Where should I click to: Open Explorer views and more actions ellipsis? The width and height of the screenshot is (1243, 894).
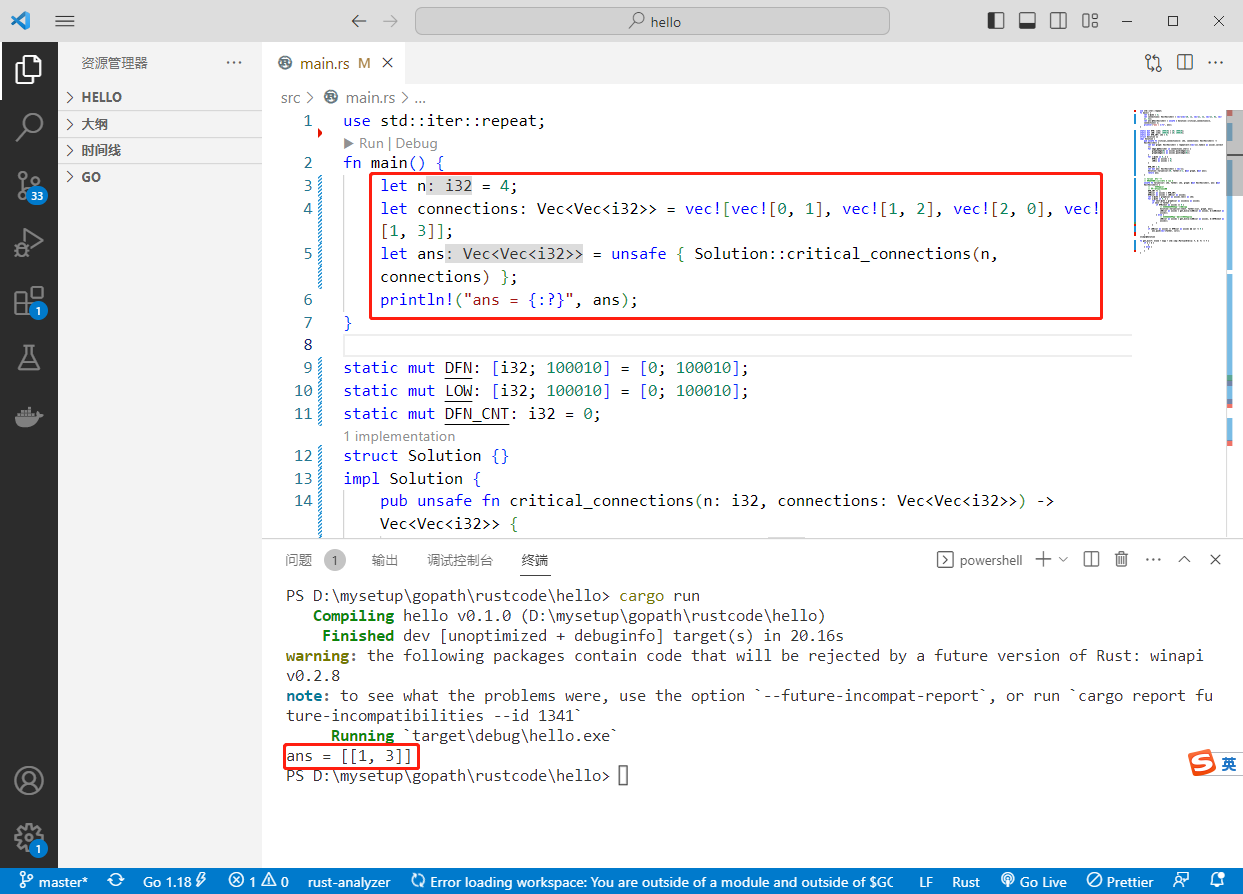(234, 62)
